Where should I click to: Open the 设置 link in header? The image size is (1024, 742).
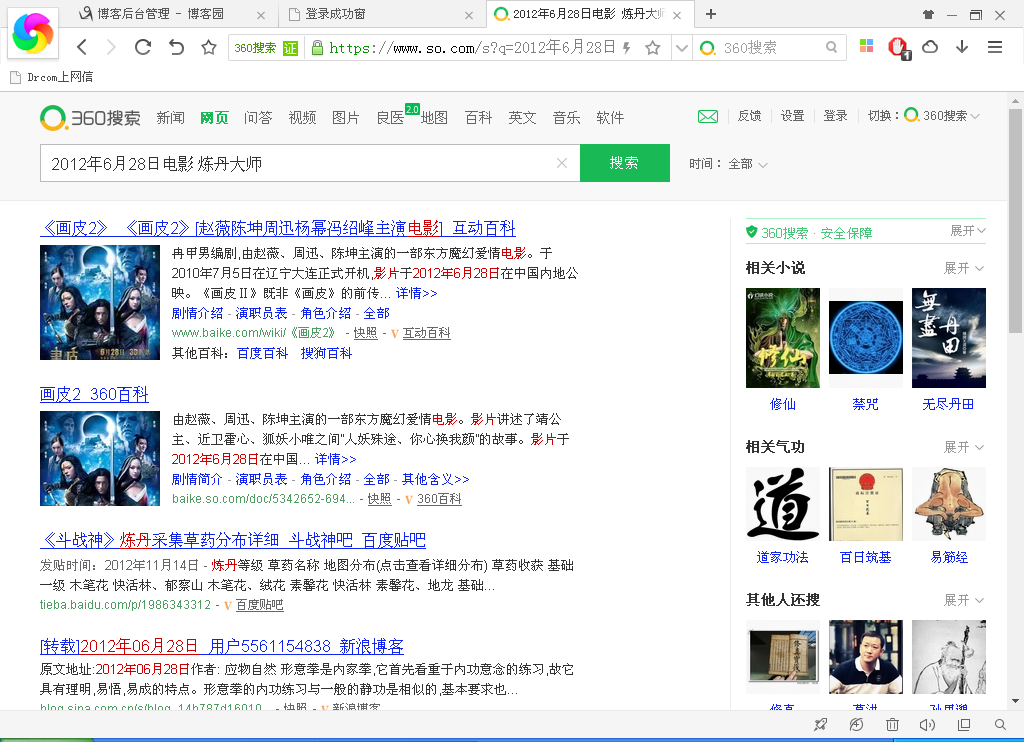[x=792, y=116]
